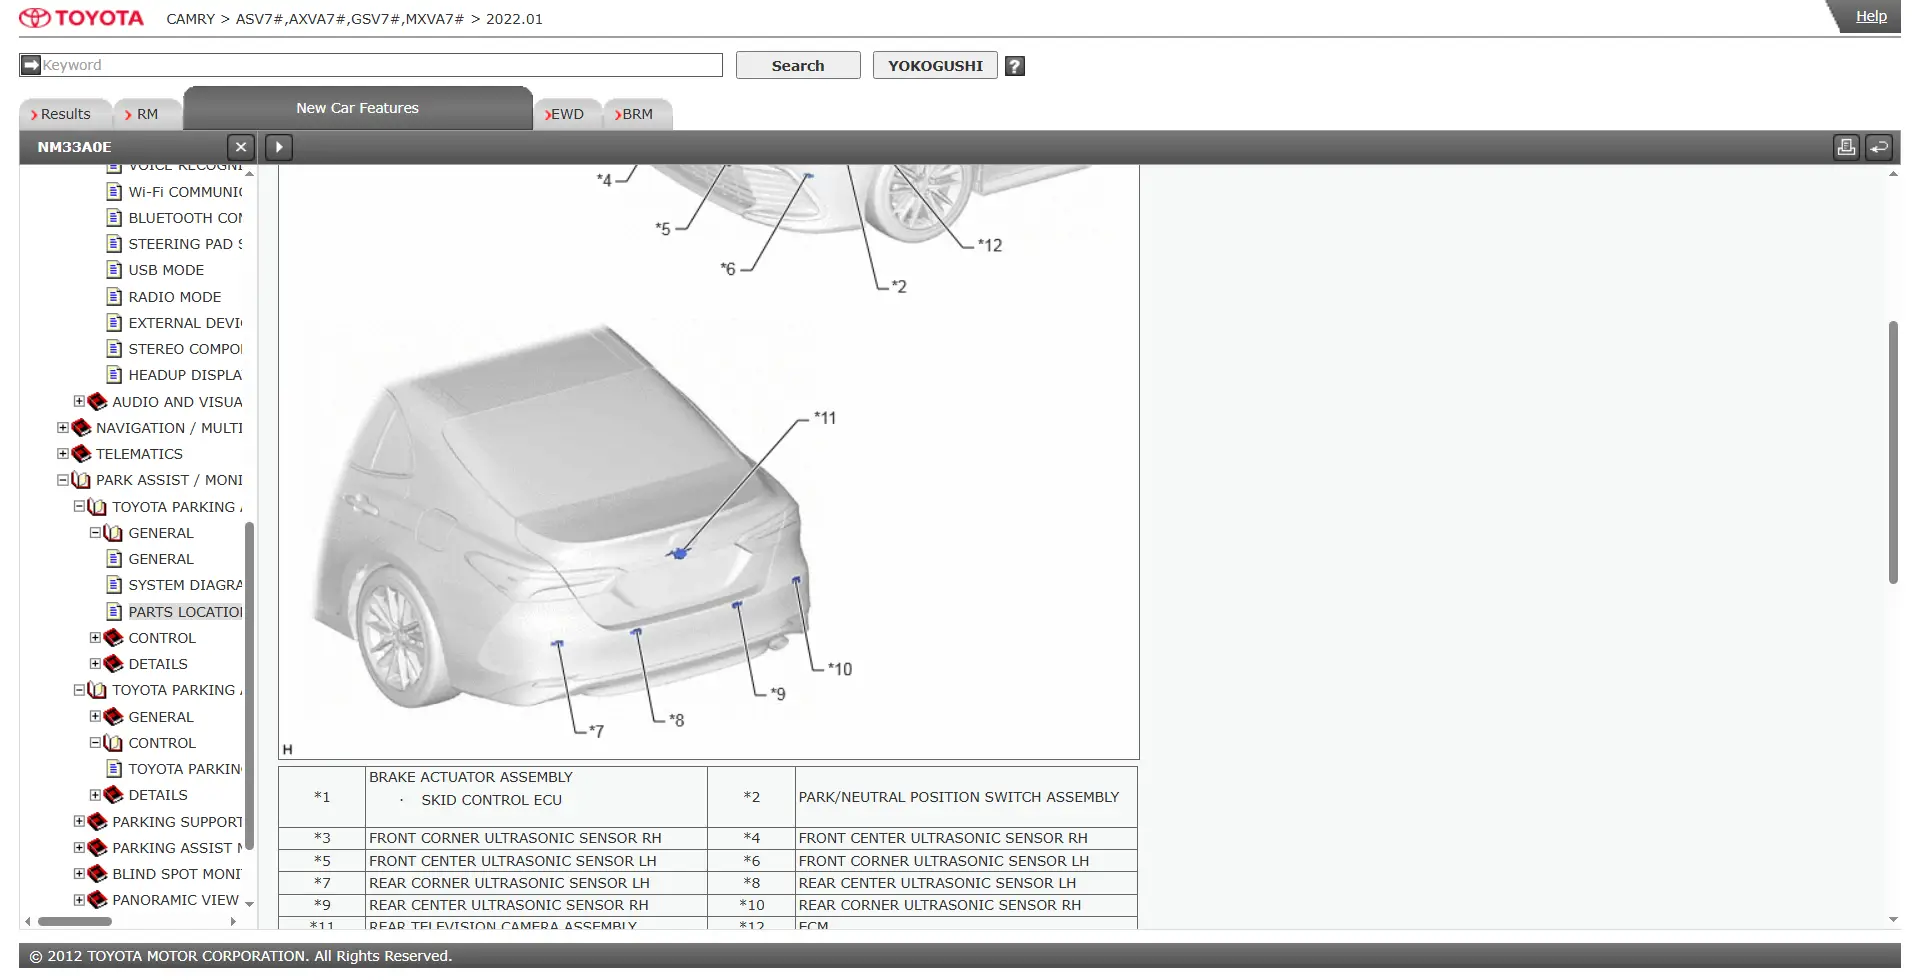1920x980 pixels.
Task: Click the EXTERNAL DEVICE page icon
Action: [114, 322]
